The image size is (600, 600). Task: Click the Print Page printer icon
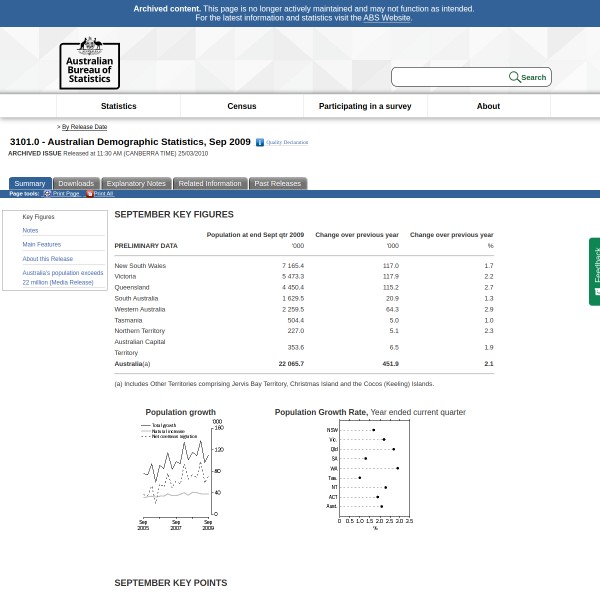(47, 194)
